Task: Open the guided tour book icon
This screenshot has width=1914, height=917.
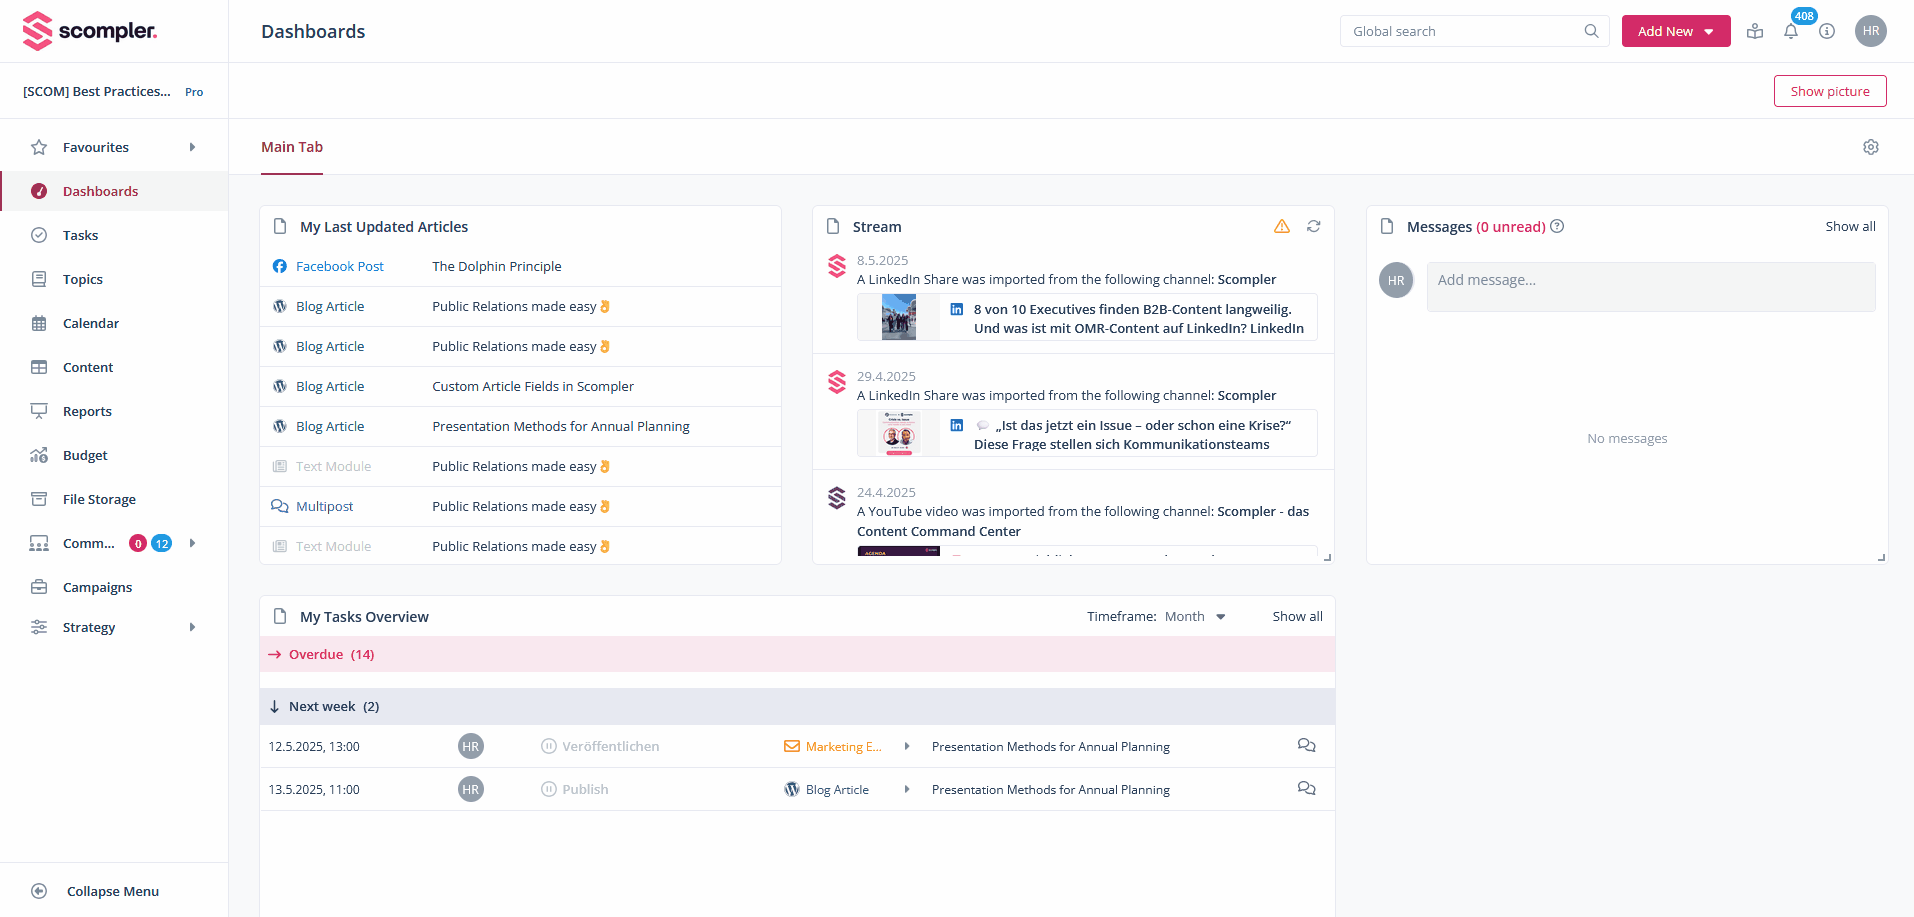Action: tap(1753, 31)
